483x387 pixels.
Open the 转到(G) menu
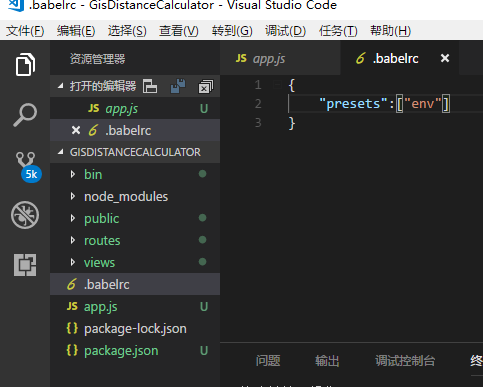(x=232, y=31)
